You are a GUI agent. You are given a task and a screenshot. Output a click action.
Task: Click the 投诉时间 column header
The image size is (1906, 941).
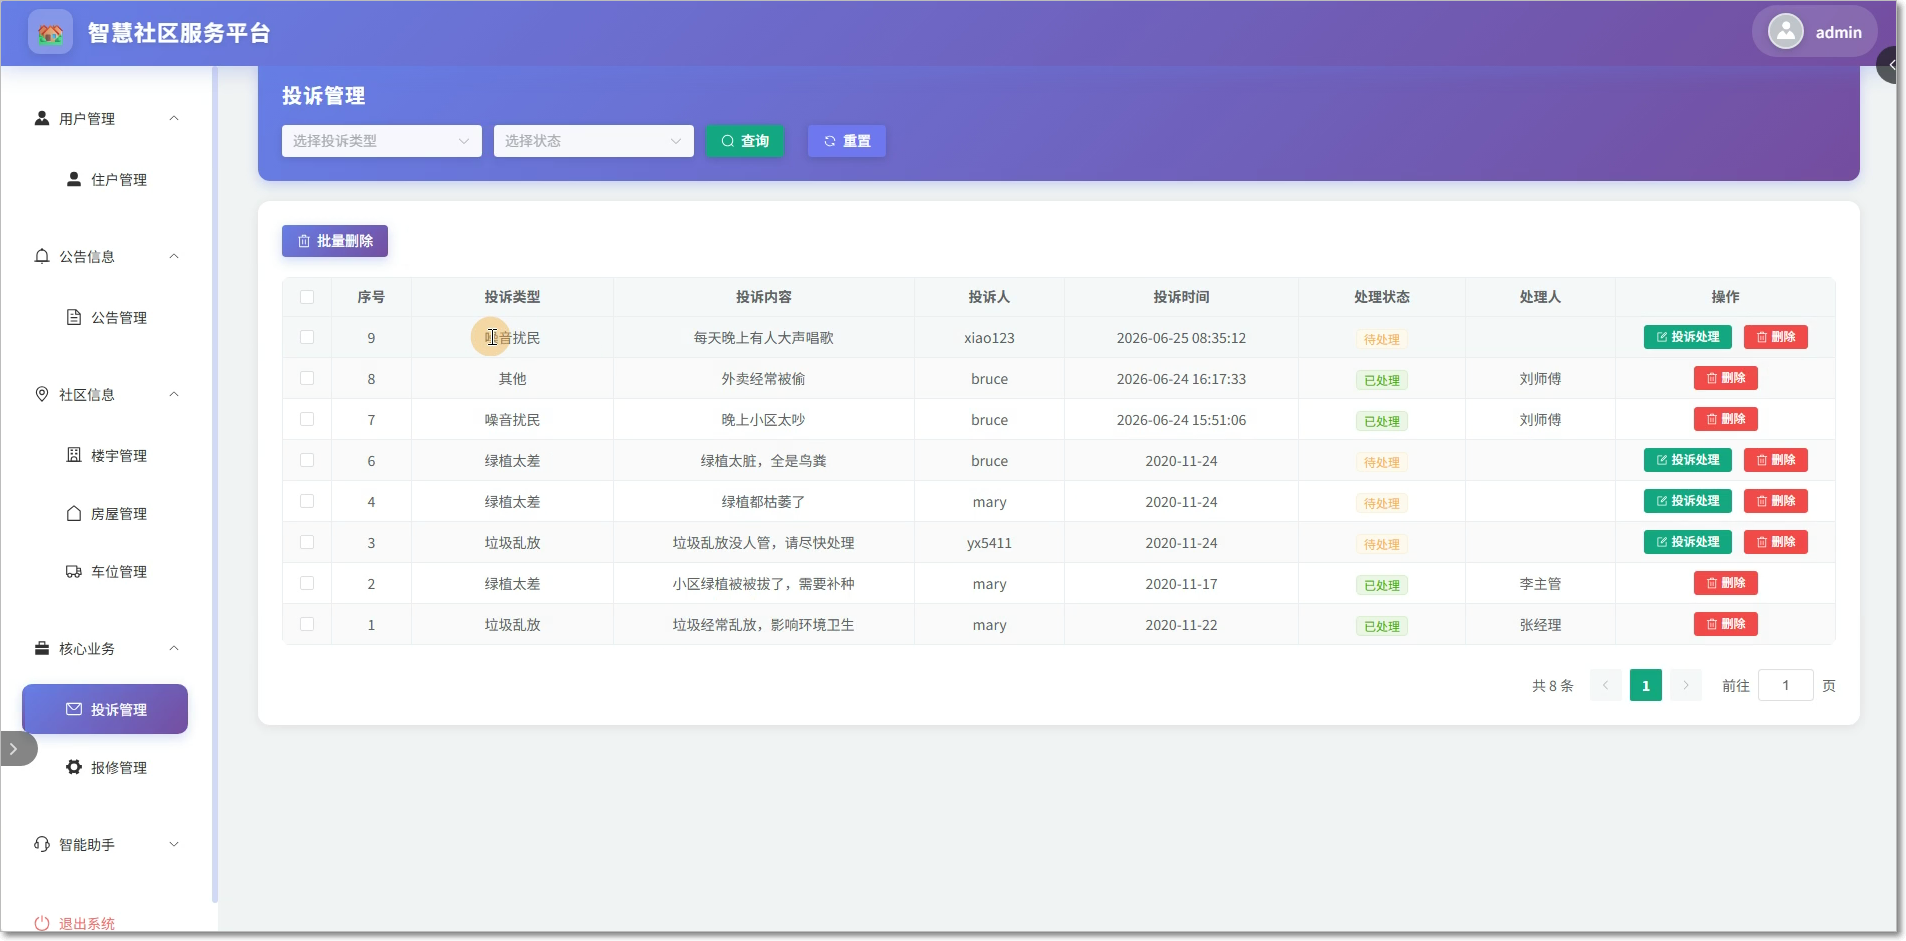tap(1181, 297)
